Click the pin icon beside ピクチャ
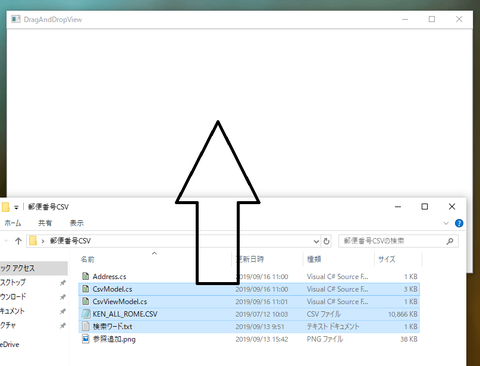The image size is (480, 366). [62, 326]
